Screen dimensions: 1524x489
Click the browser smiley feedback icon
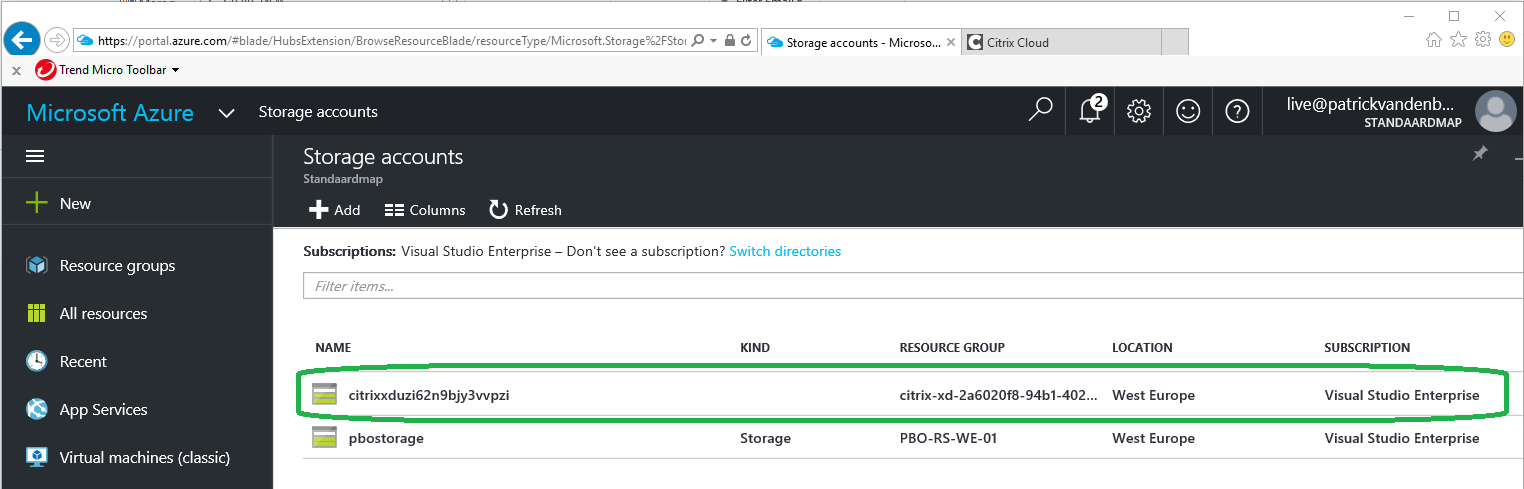point(1507,40)
